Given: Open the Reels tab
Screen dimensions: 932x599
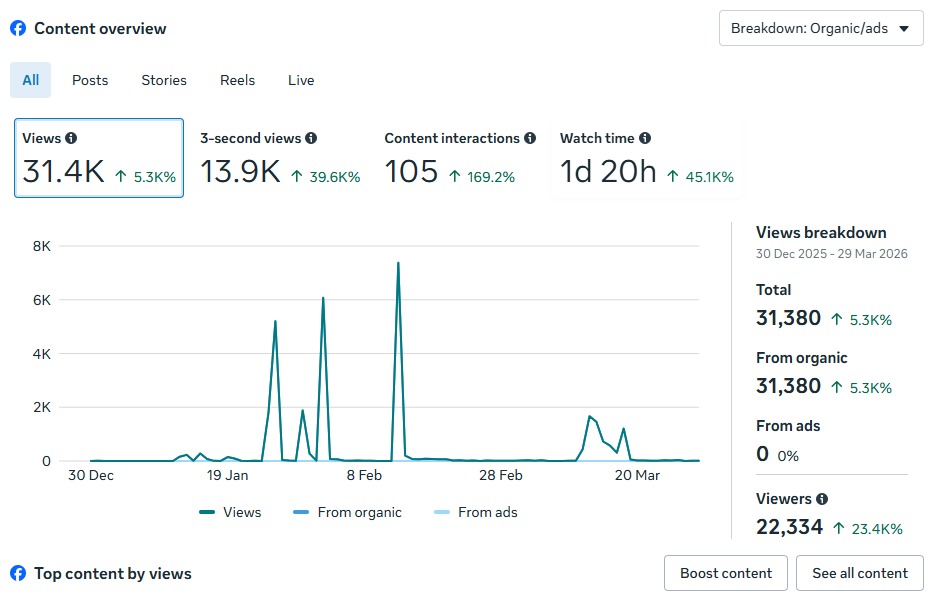Looking at the screenshot, I should [x=237, y=80].
